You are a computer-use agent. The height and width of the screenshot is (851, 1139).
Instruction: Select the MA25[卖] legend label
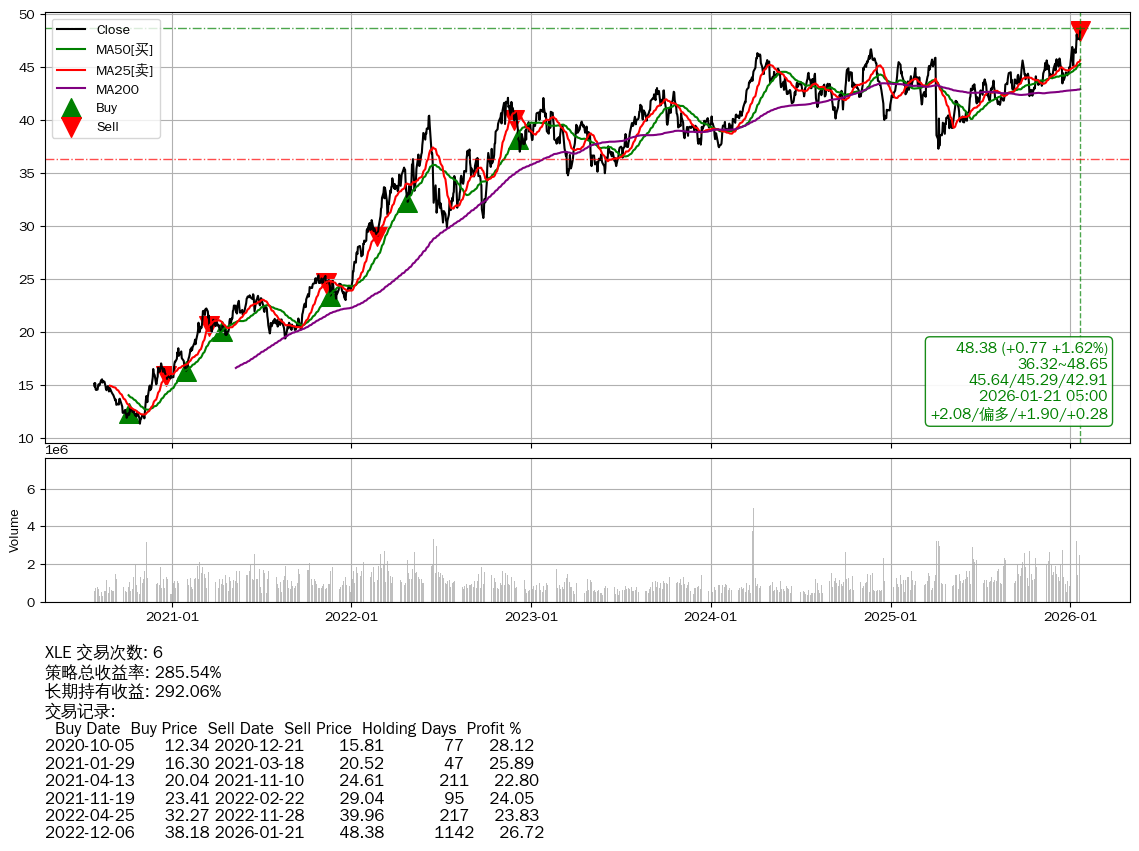point(124,70)
